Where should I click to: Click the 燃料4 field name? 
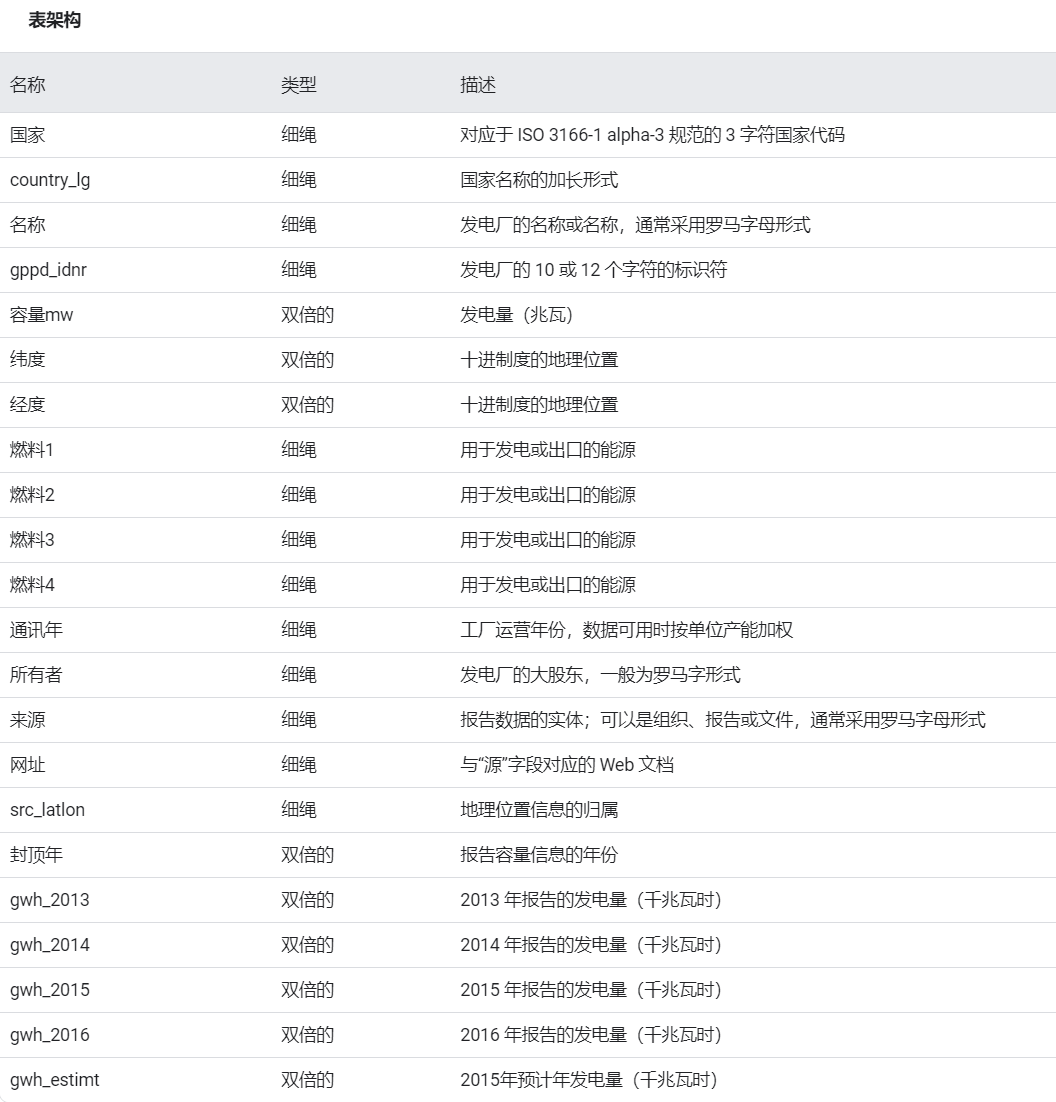tap(32, 585)
